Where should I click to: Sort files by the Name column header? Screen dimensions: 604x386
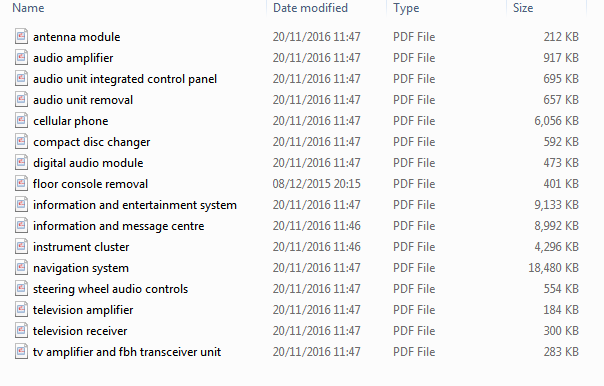(28, 8)
